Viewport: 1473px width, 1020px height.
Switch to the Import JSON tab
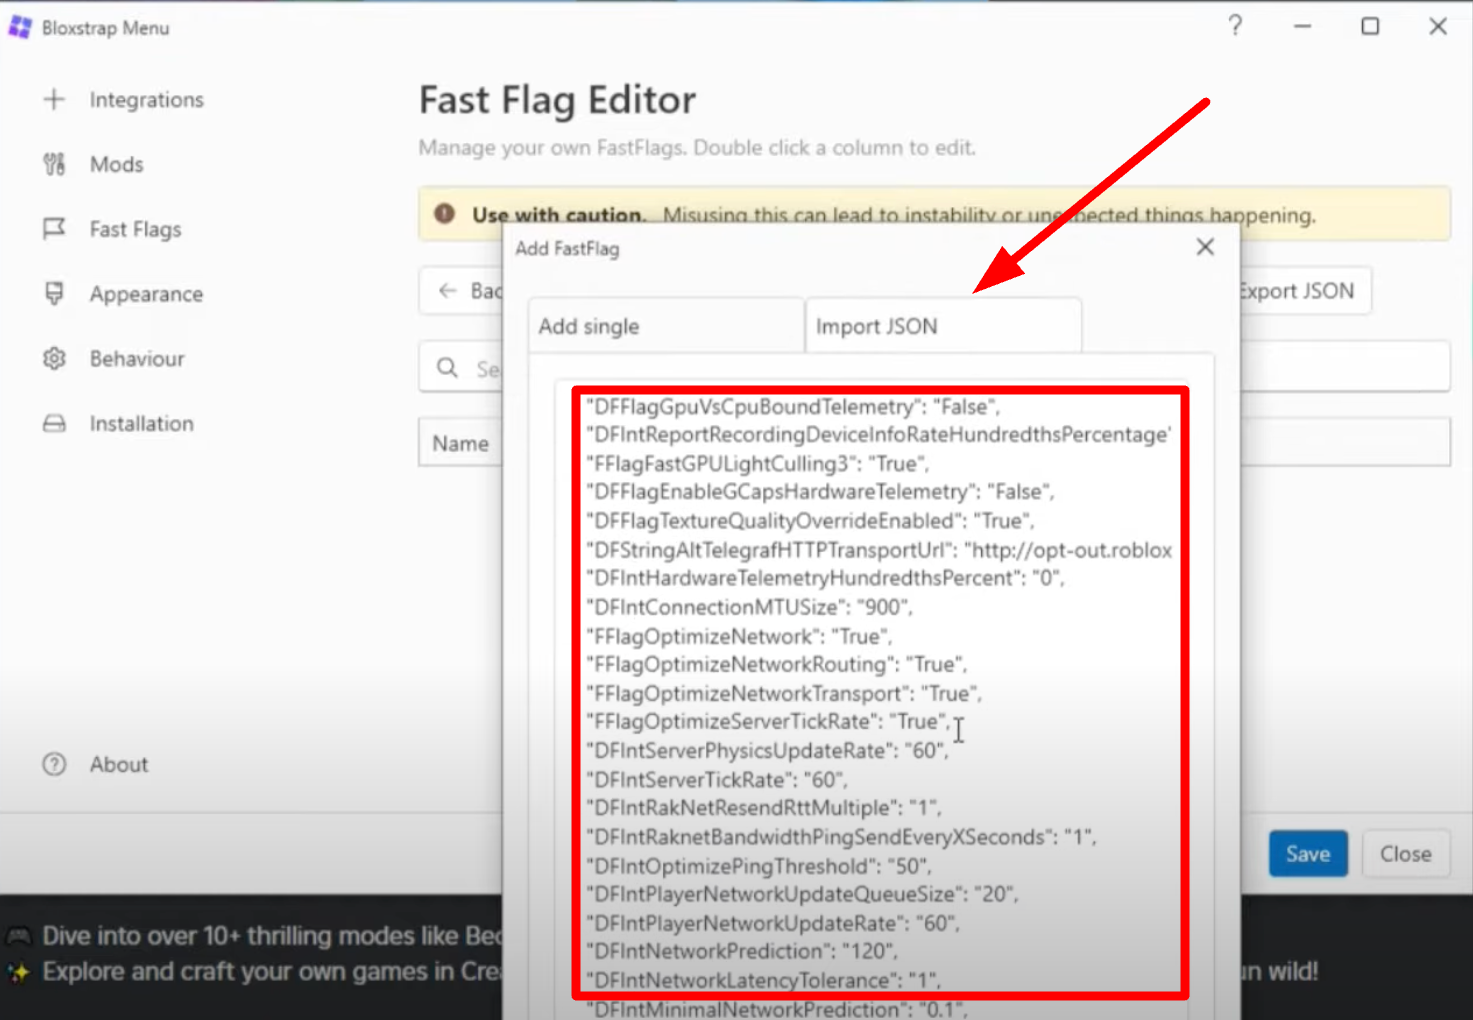click(943, 326)
